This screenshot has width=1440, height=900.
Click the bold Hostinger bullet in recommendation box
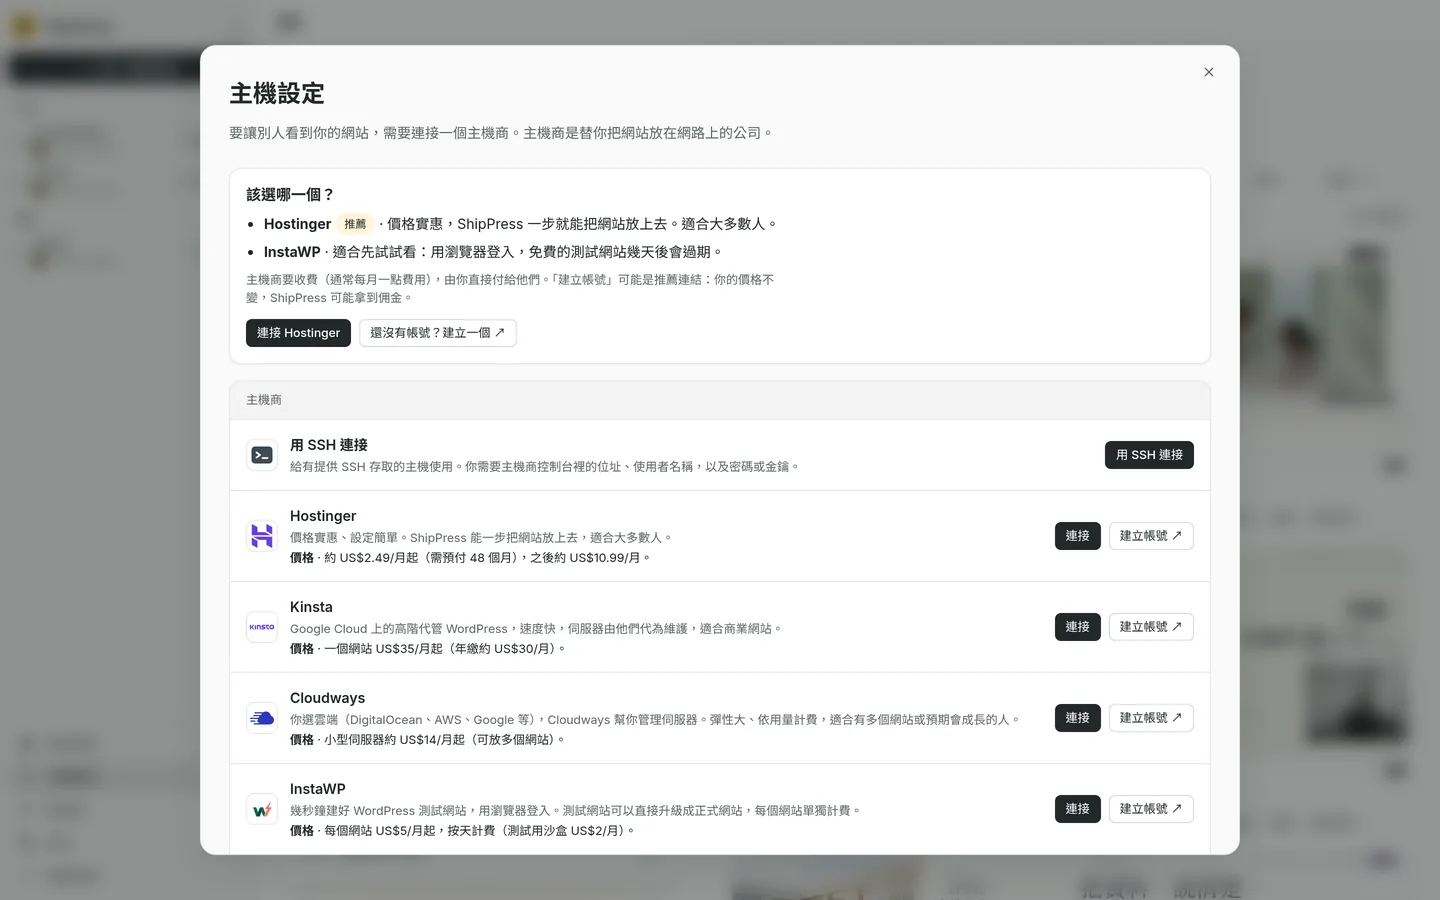297,224
